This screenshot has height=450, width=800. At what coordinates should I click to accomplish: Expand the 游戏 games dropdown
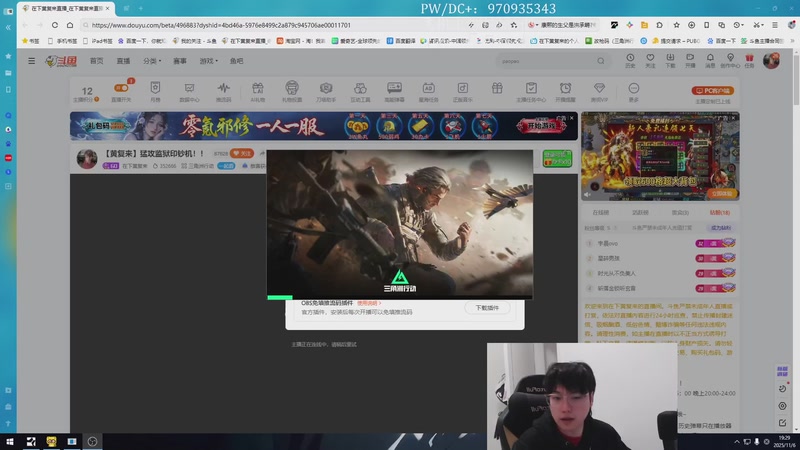208,61
